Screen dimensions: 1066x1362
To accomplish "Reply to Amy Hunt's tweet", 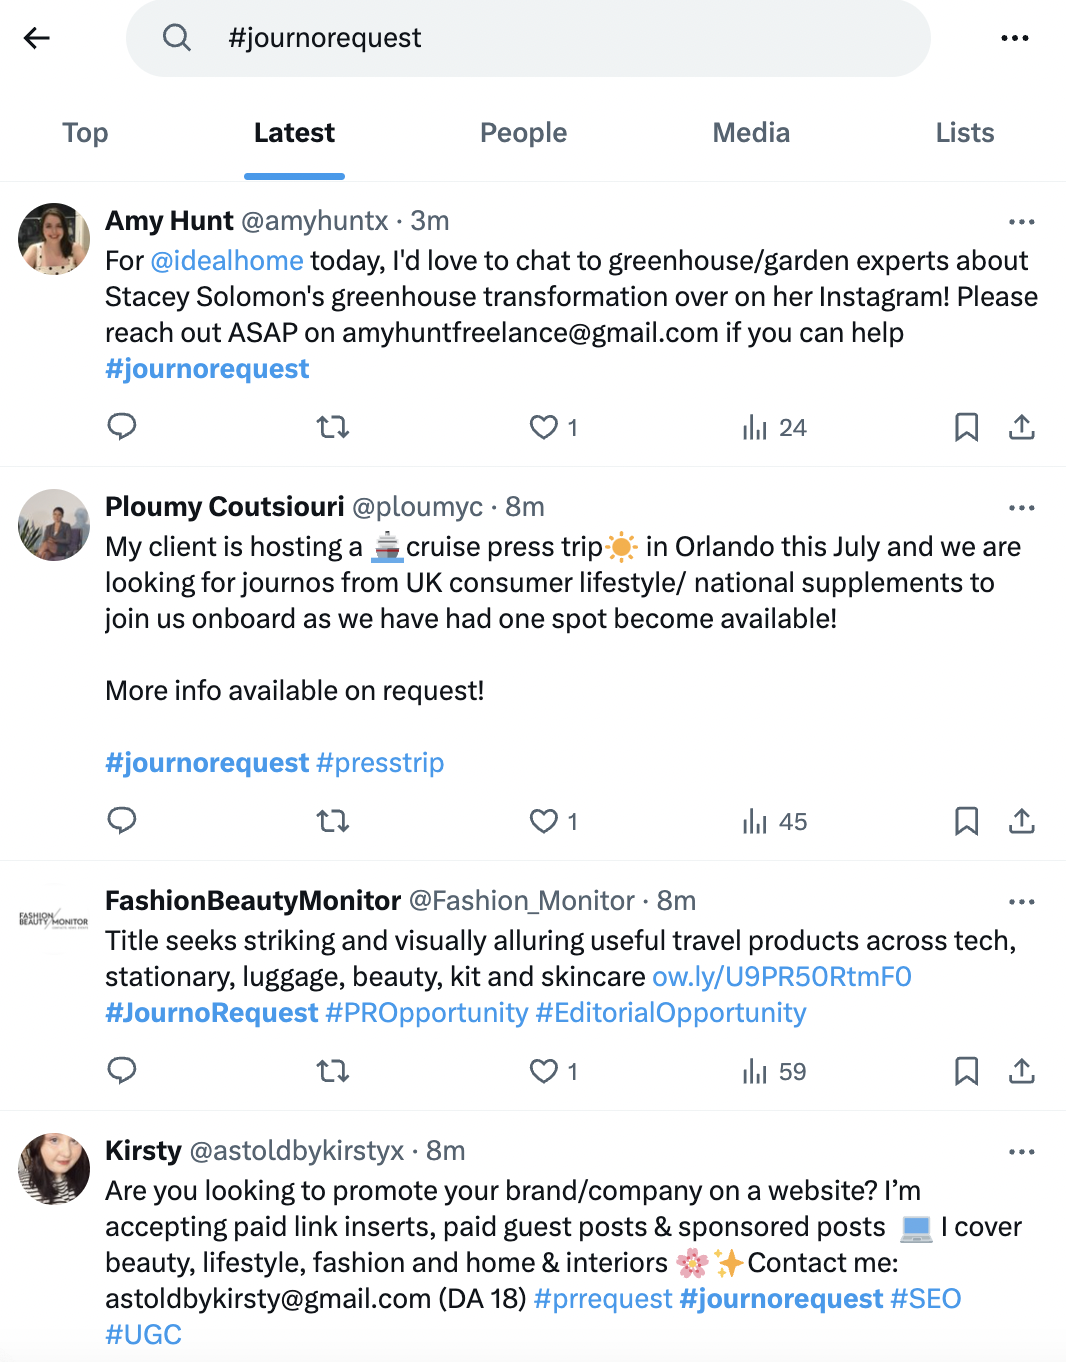I will coord(122,427).
